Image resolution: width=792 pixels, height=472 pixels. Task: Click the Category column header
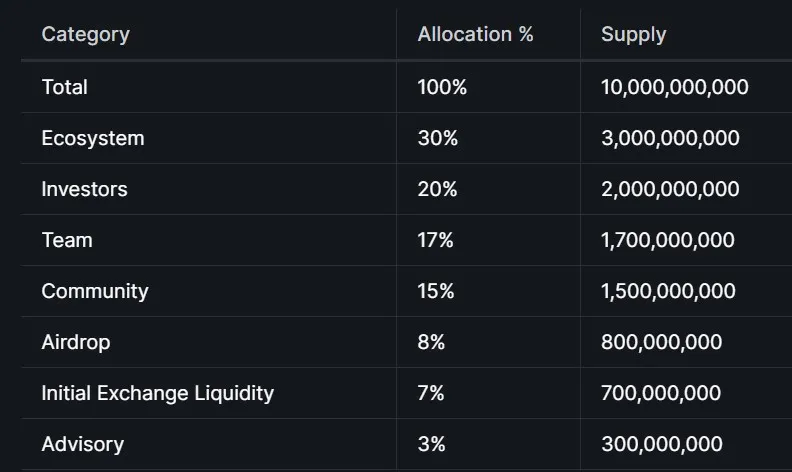pyautogui.click(x=85, y=35)
